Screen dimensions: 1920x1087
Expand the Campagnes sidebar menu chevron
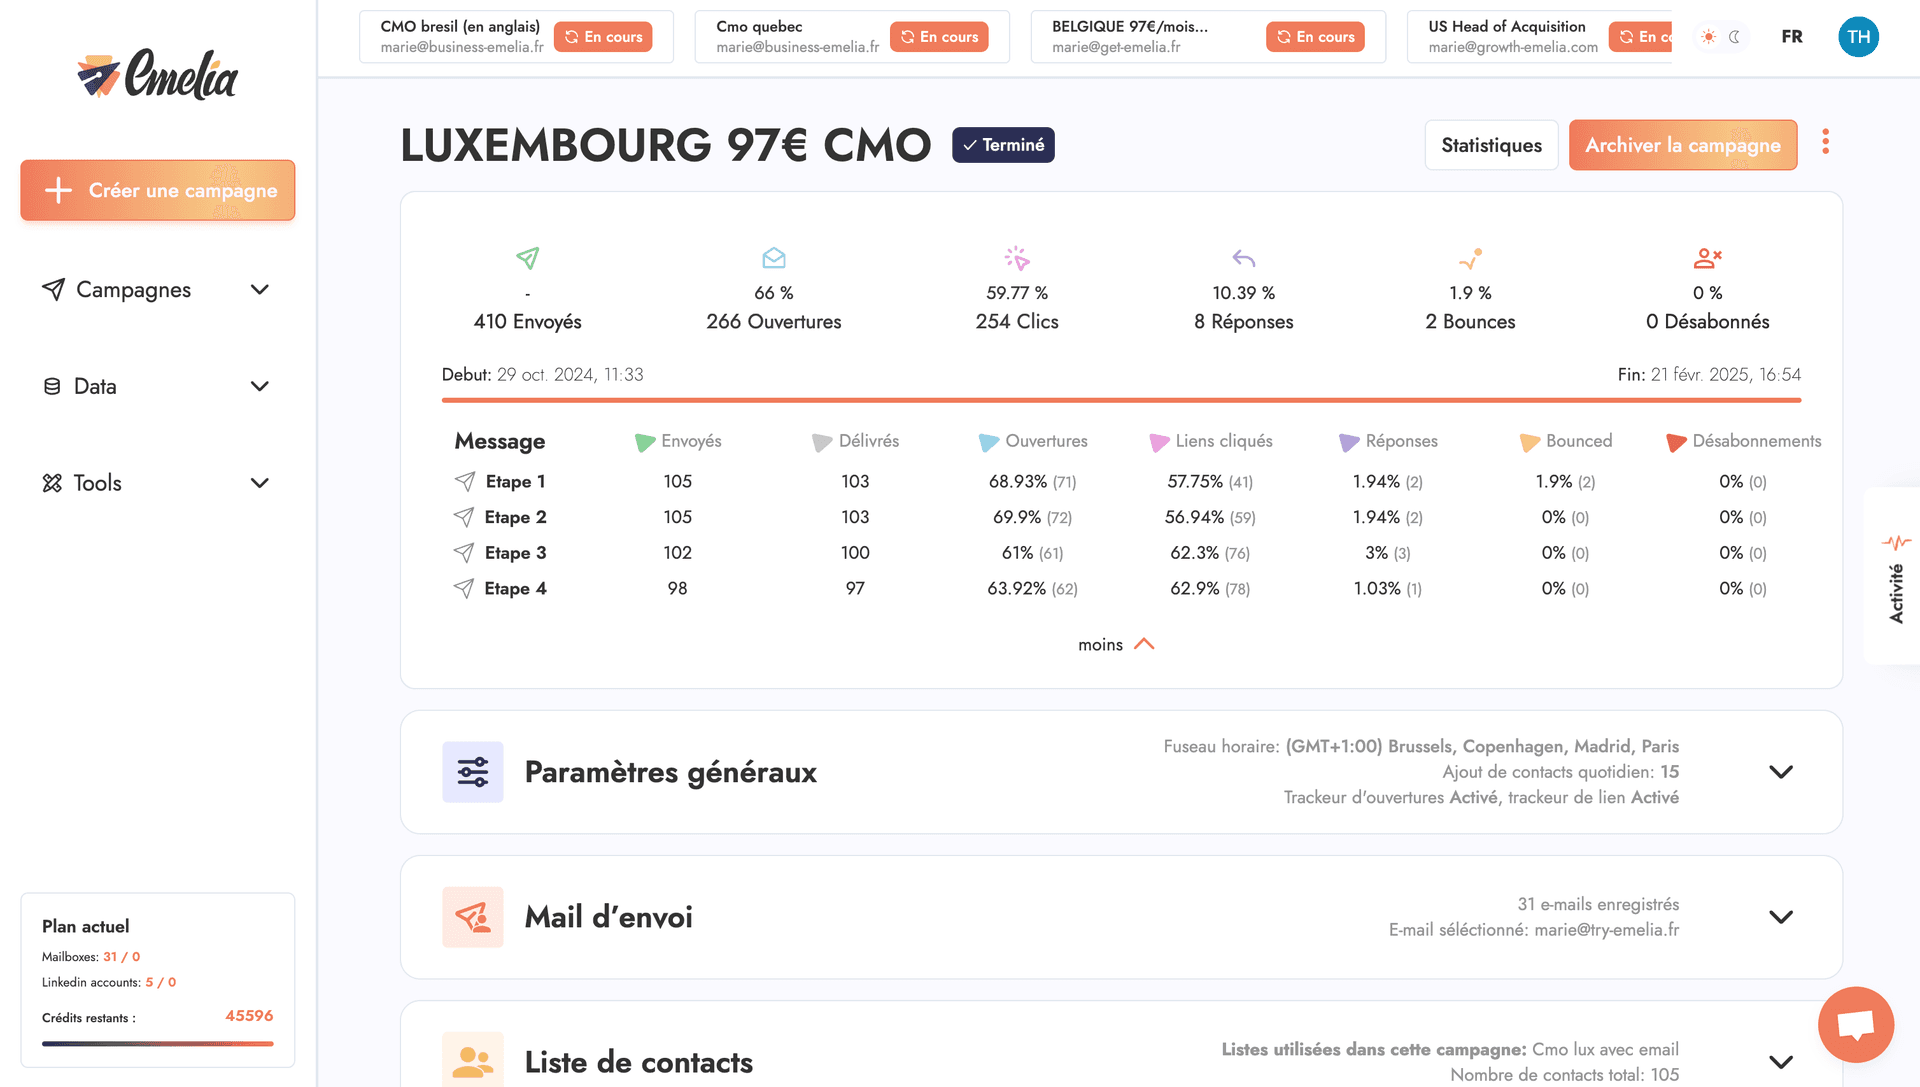pyautogui.click(x=260, y=290)
